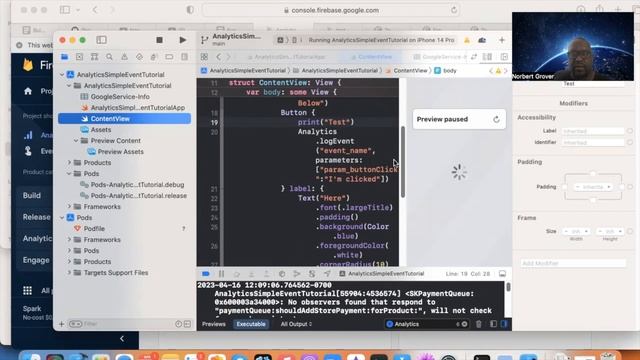The height and width of the screenshot is (360, 640).
Task: Open Environment Overrides icon
Action: [312, 274]
